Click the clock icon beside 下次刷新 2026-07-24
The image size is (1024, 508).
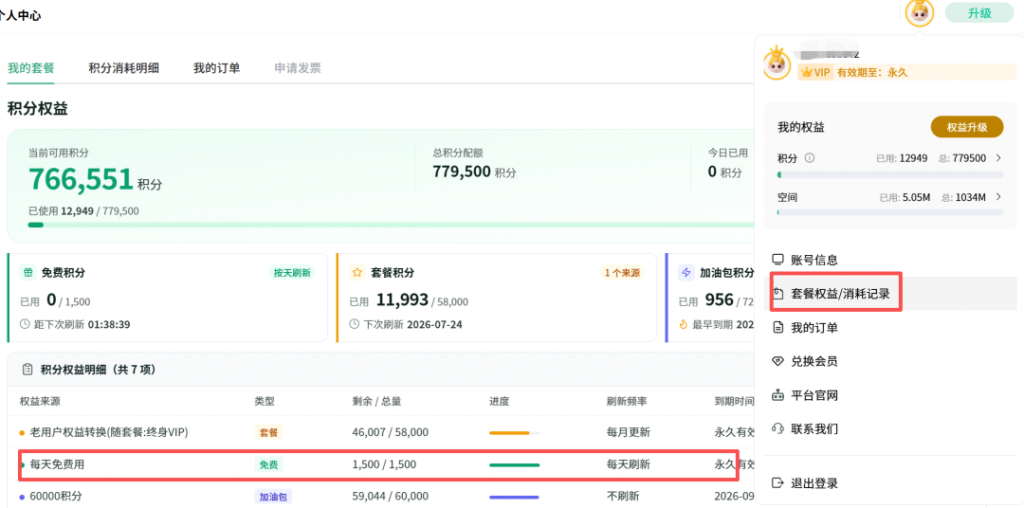click(355, 324)
